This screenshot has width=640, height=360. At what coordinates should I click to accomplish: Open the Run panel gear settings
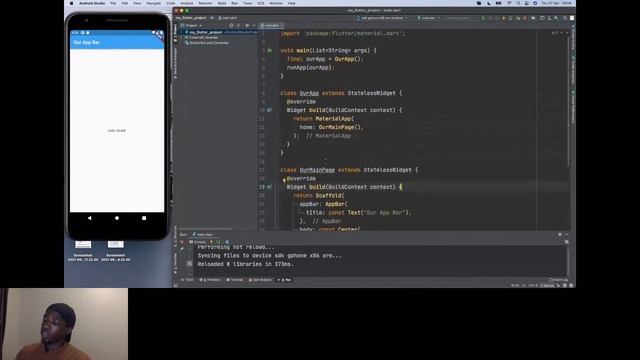tap(560, 234)
